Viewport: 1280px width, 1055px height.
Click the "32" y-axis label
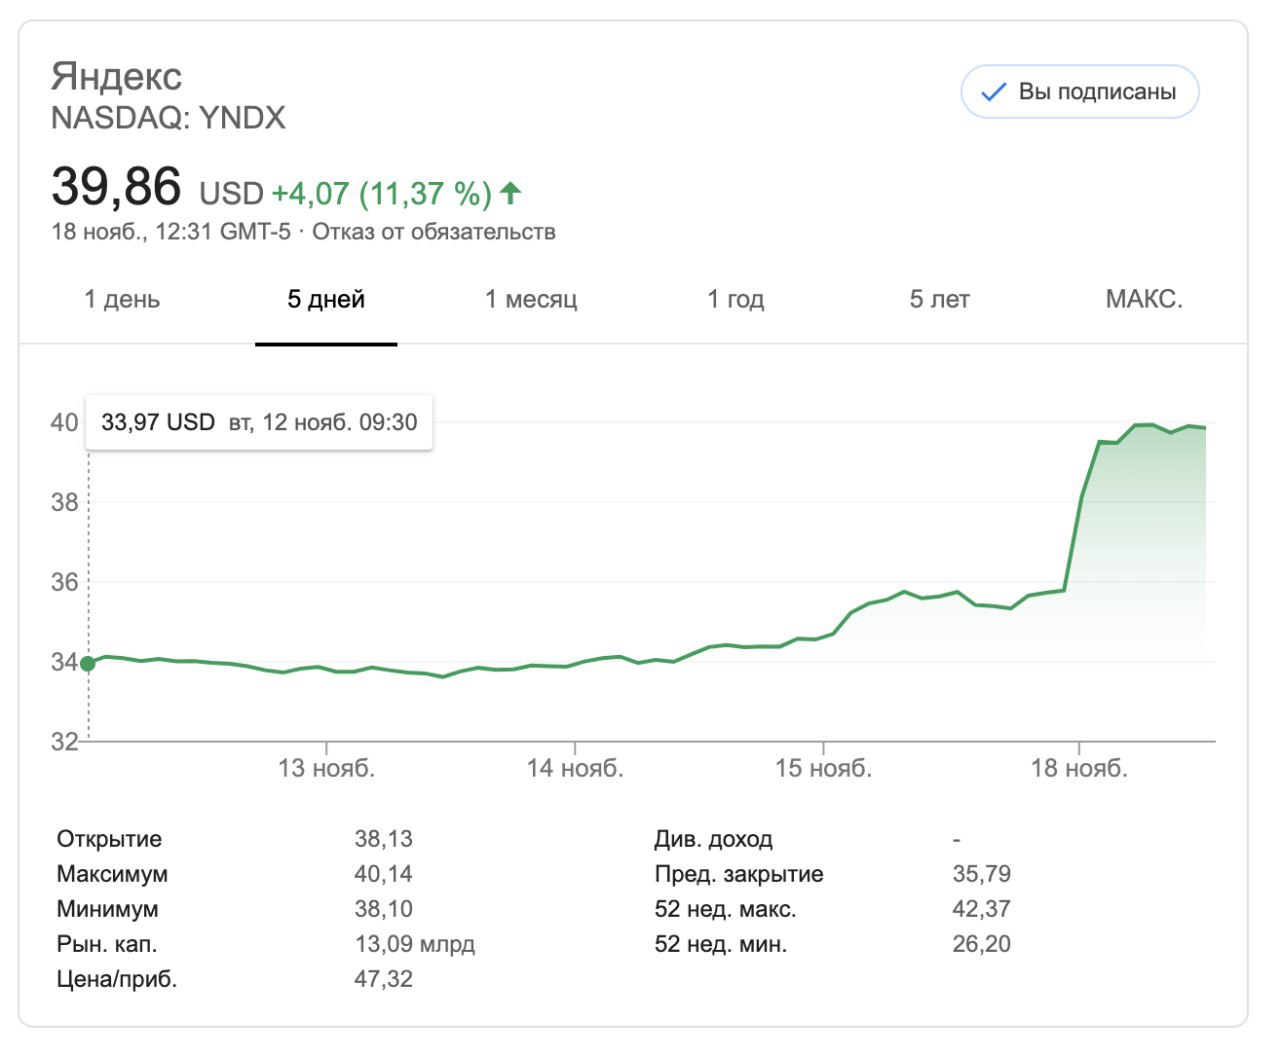point(64,741)
